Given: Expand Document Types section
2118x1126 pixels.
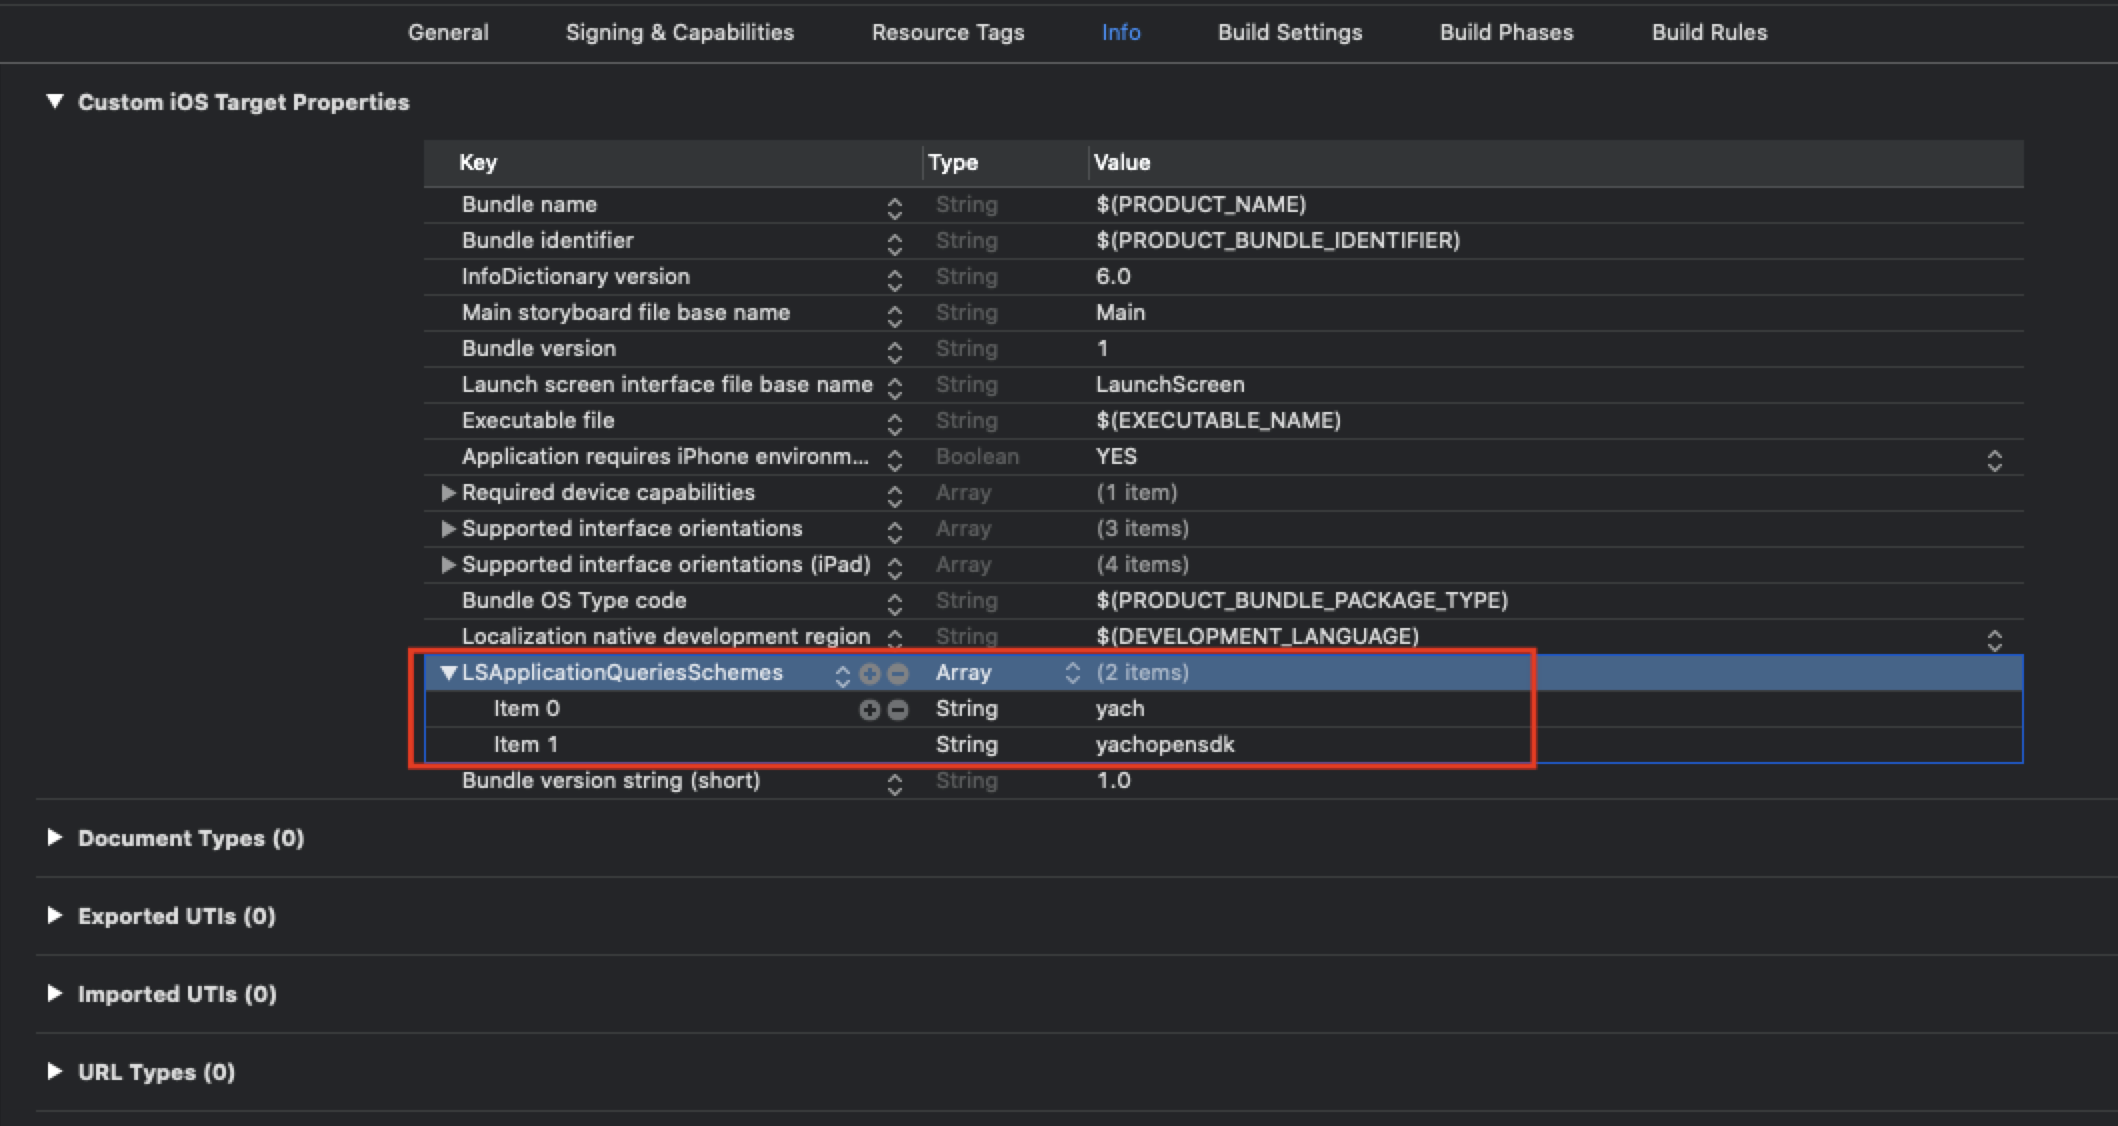Looking at the screenshot, I should (x=55, y=837).
